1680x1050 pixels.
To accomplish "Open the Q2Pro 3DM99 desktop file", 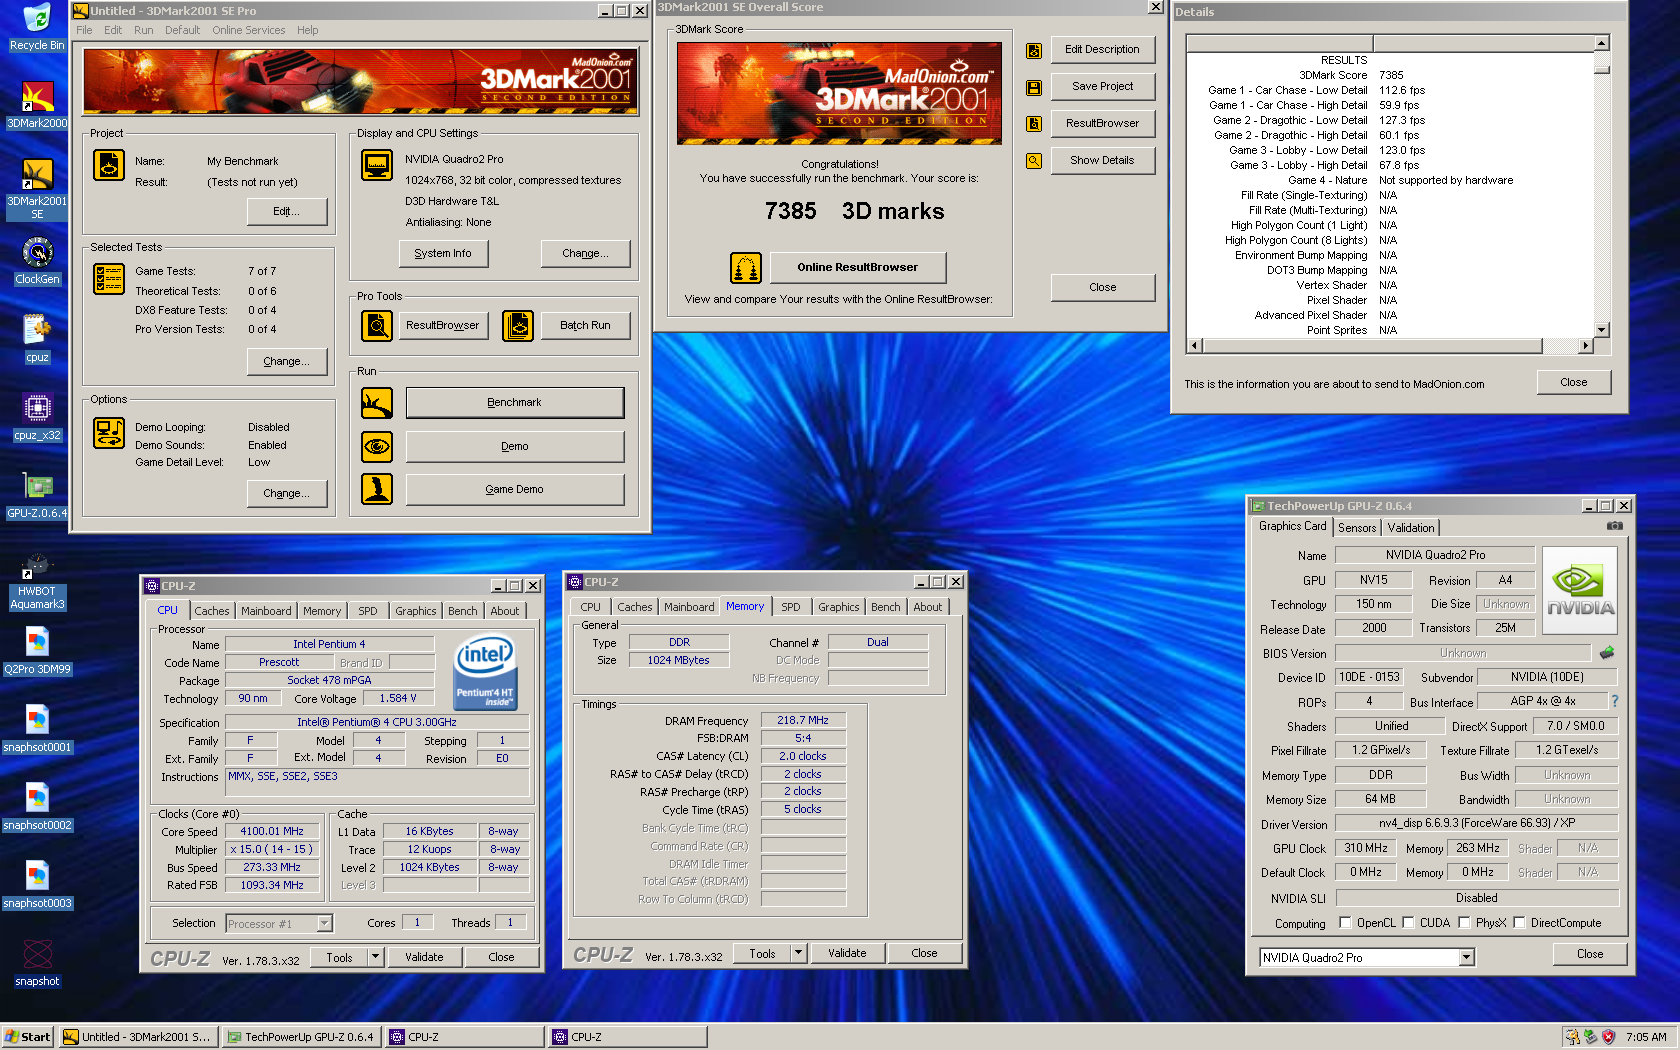I will [x=37, y=651].
